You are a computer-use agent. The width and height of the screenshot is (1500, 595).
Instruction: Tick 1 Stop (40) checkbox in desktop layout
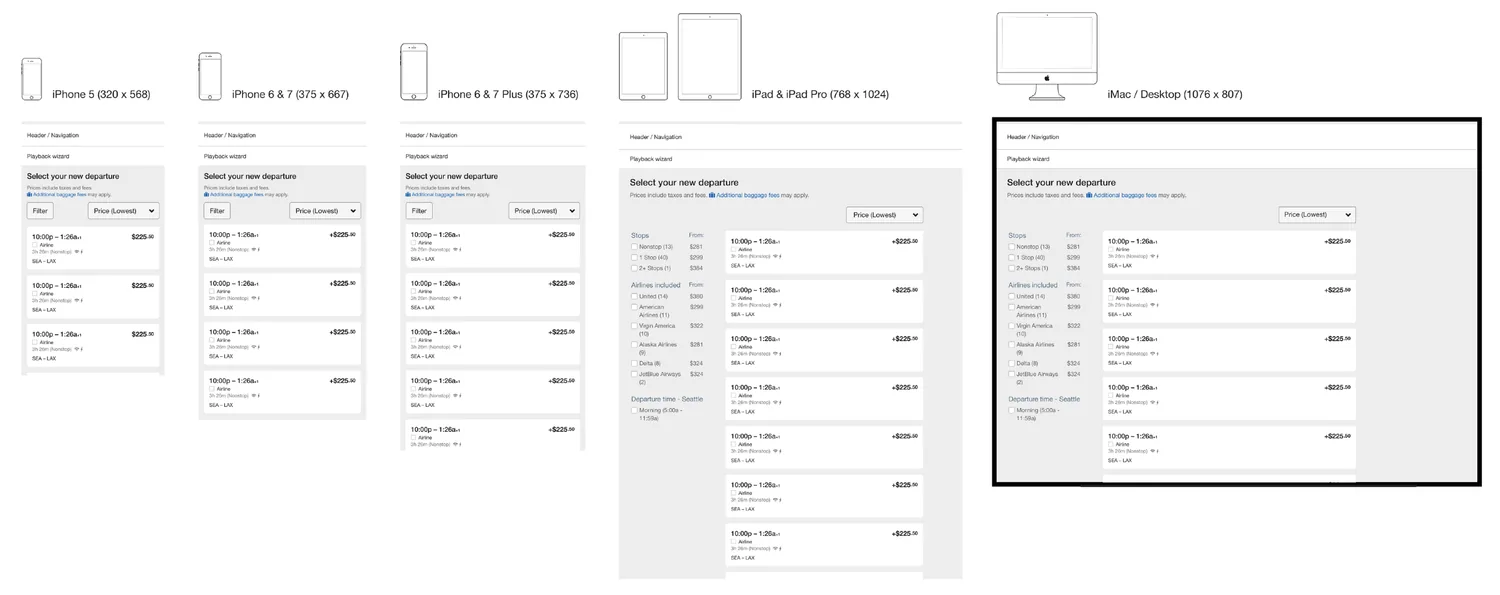tap(1011, 258)
